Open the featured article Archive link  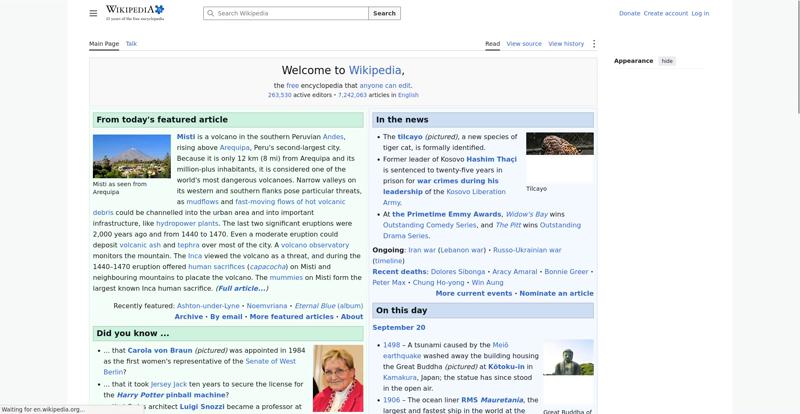click(189, 316)
